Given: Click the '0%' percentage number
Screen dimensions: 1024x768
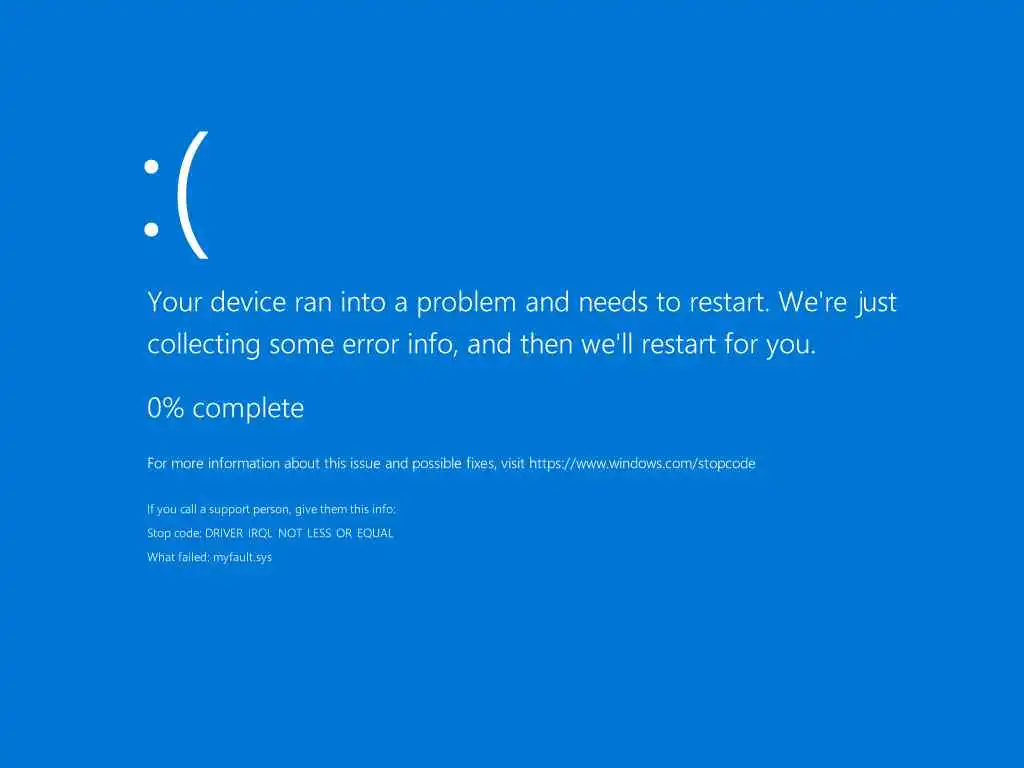Looking at the screenshot, I should pos(165,408).
